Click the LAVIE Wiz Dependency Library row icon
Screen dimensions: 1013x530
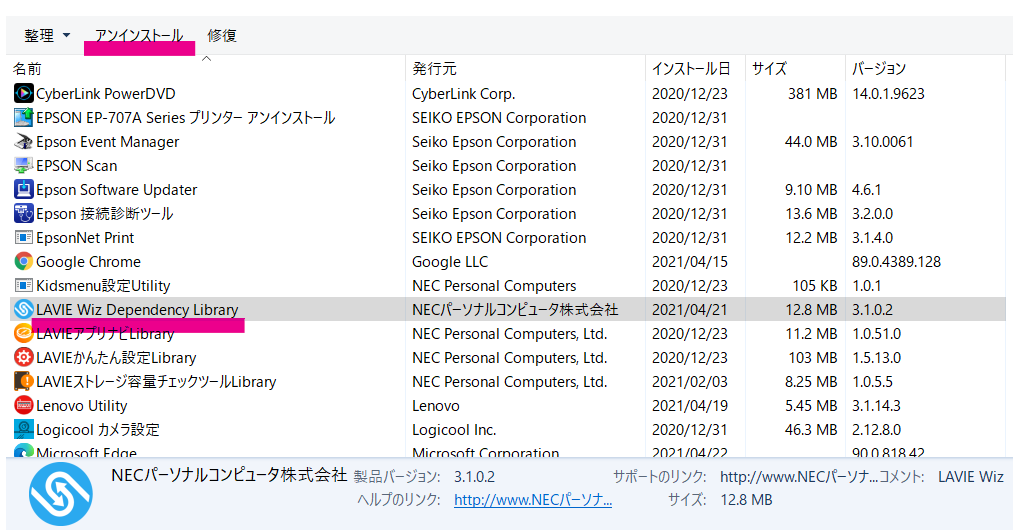click(x=23, y=310)
